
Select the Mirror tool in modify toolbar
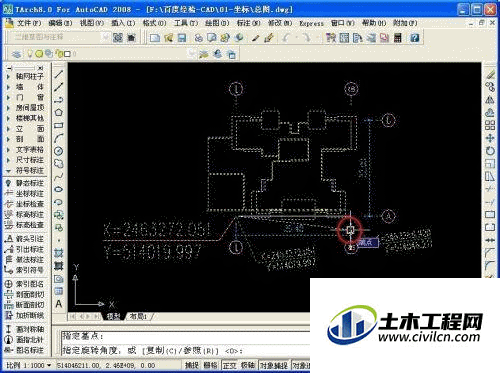(x=490, y=100)
